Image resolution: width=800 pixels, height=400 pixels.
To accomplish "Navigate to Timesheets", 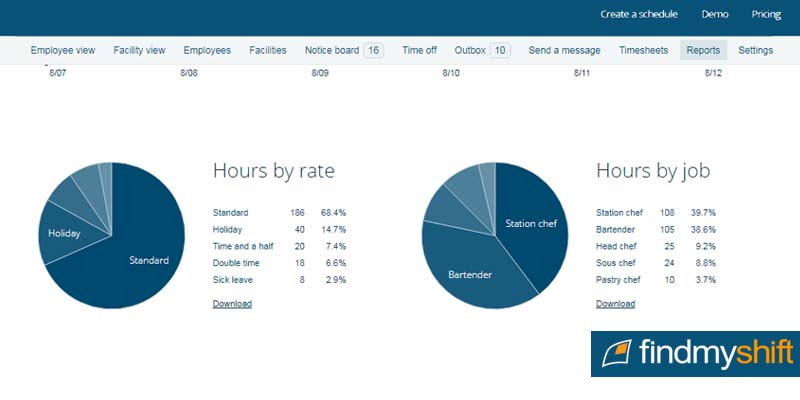I will pyautogui.click(x=643, y=50).
